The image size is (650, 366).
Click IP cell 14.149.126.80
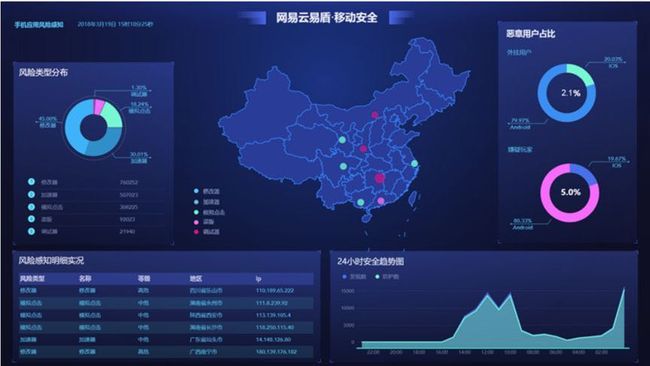tap(273, 339)
